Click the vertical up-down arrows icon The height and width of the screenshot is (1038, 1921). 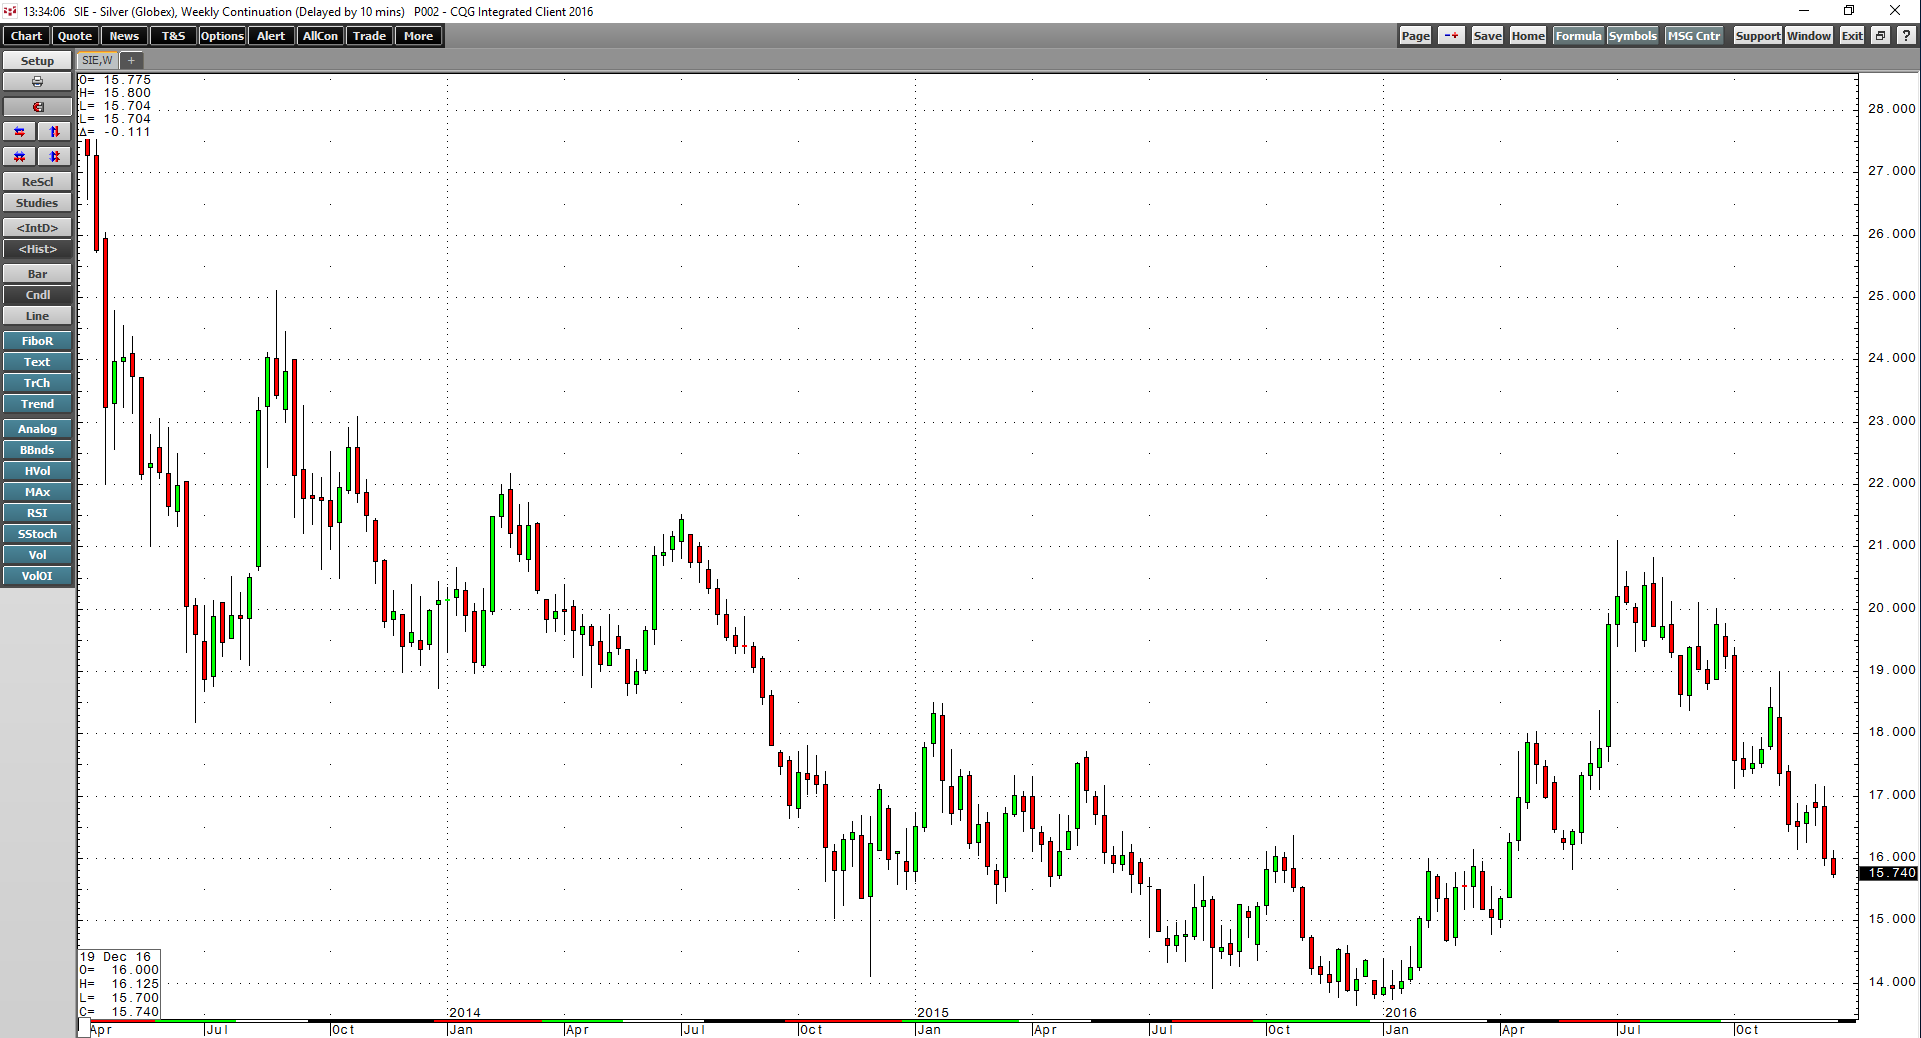point(55,132)
